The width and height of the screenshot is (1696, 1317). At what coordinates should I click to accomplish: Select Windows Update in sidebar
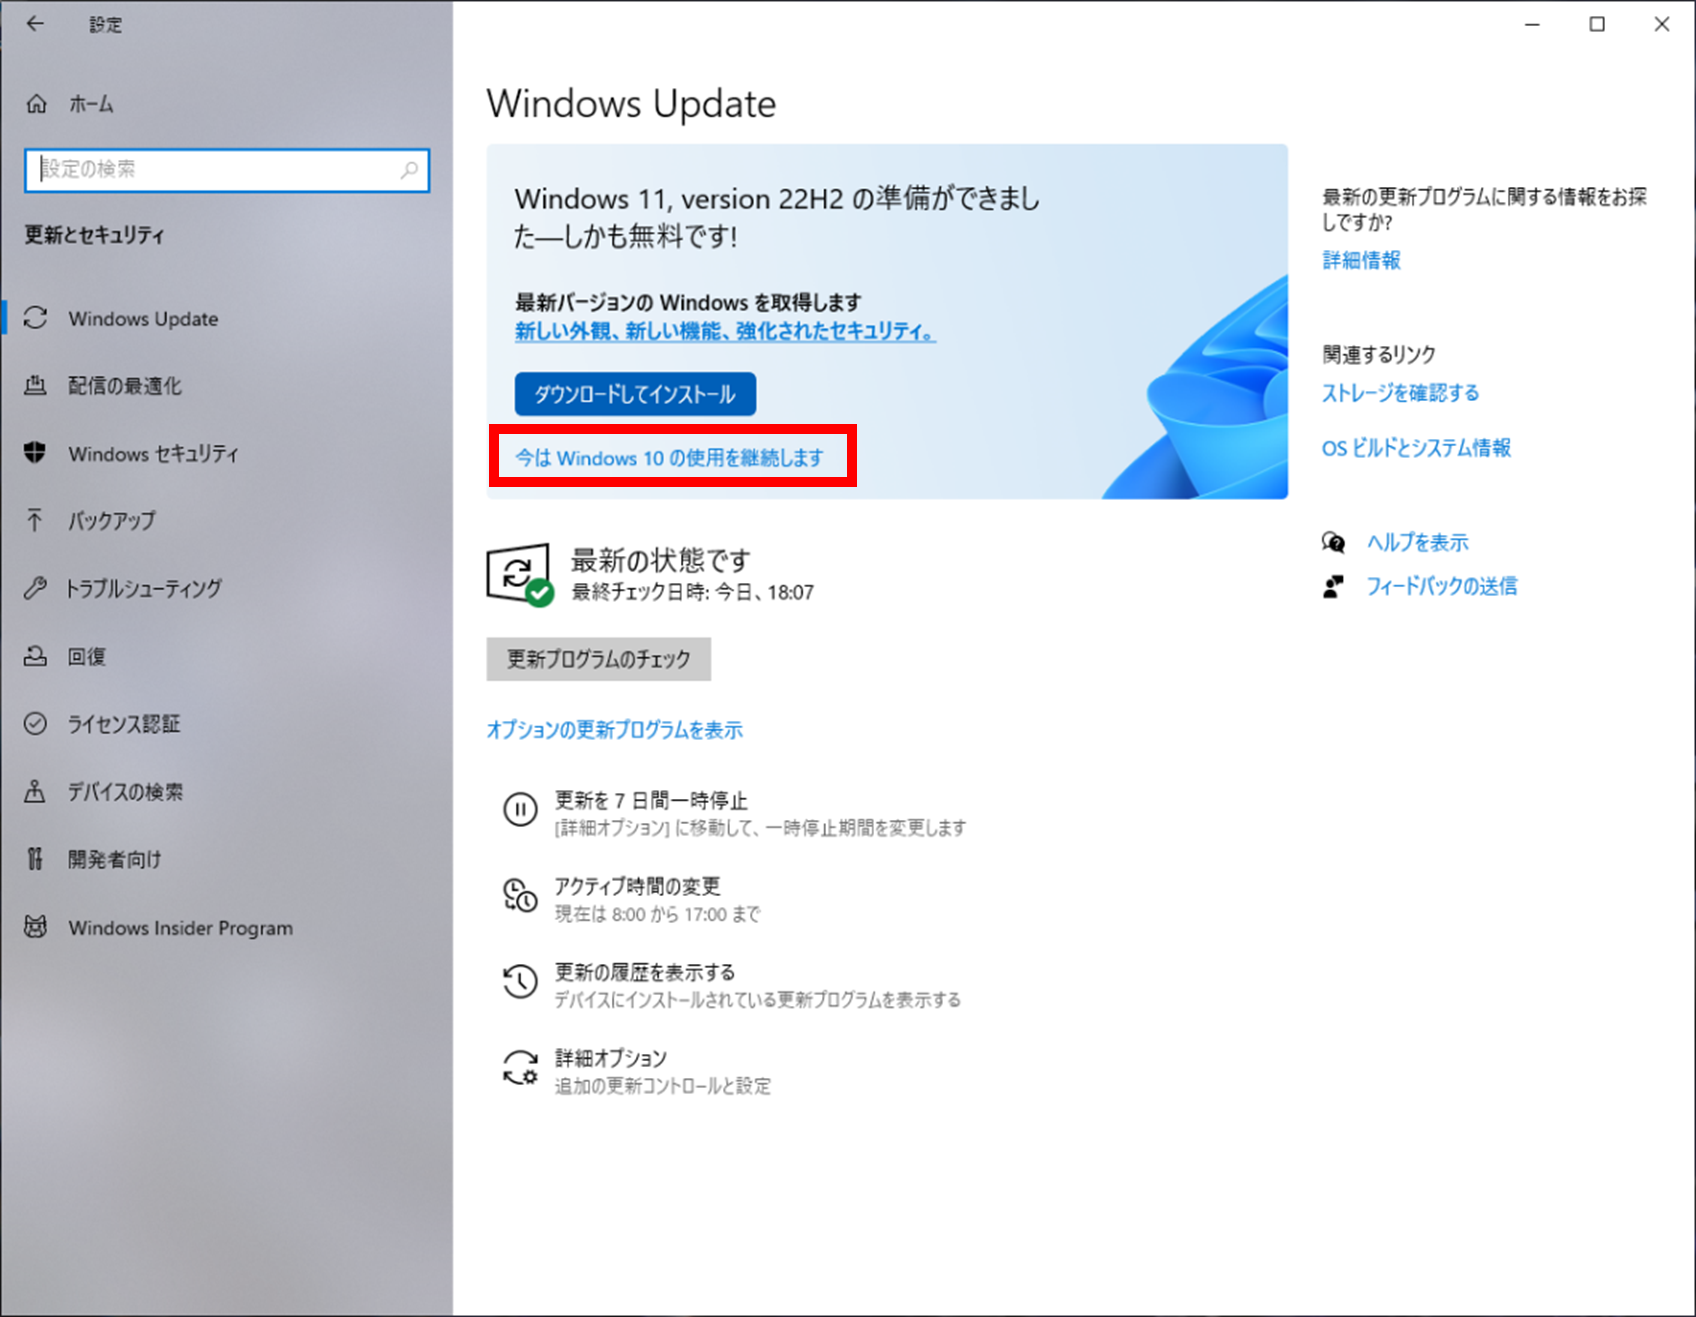click(143, 319)
